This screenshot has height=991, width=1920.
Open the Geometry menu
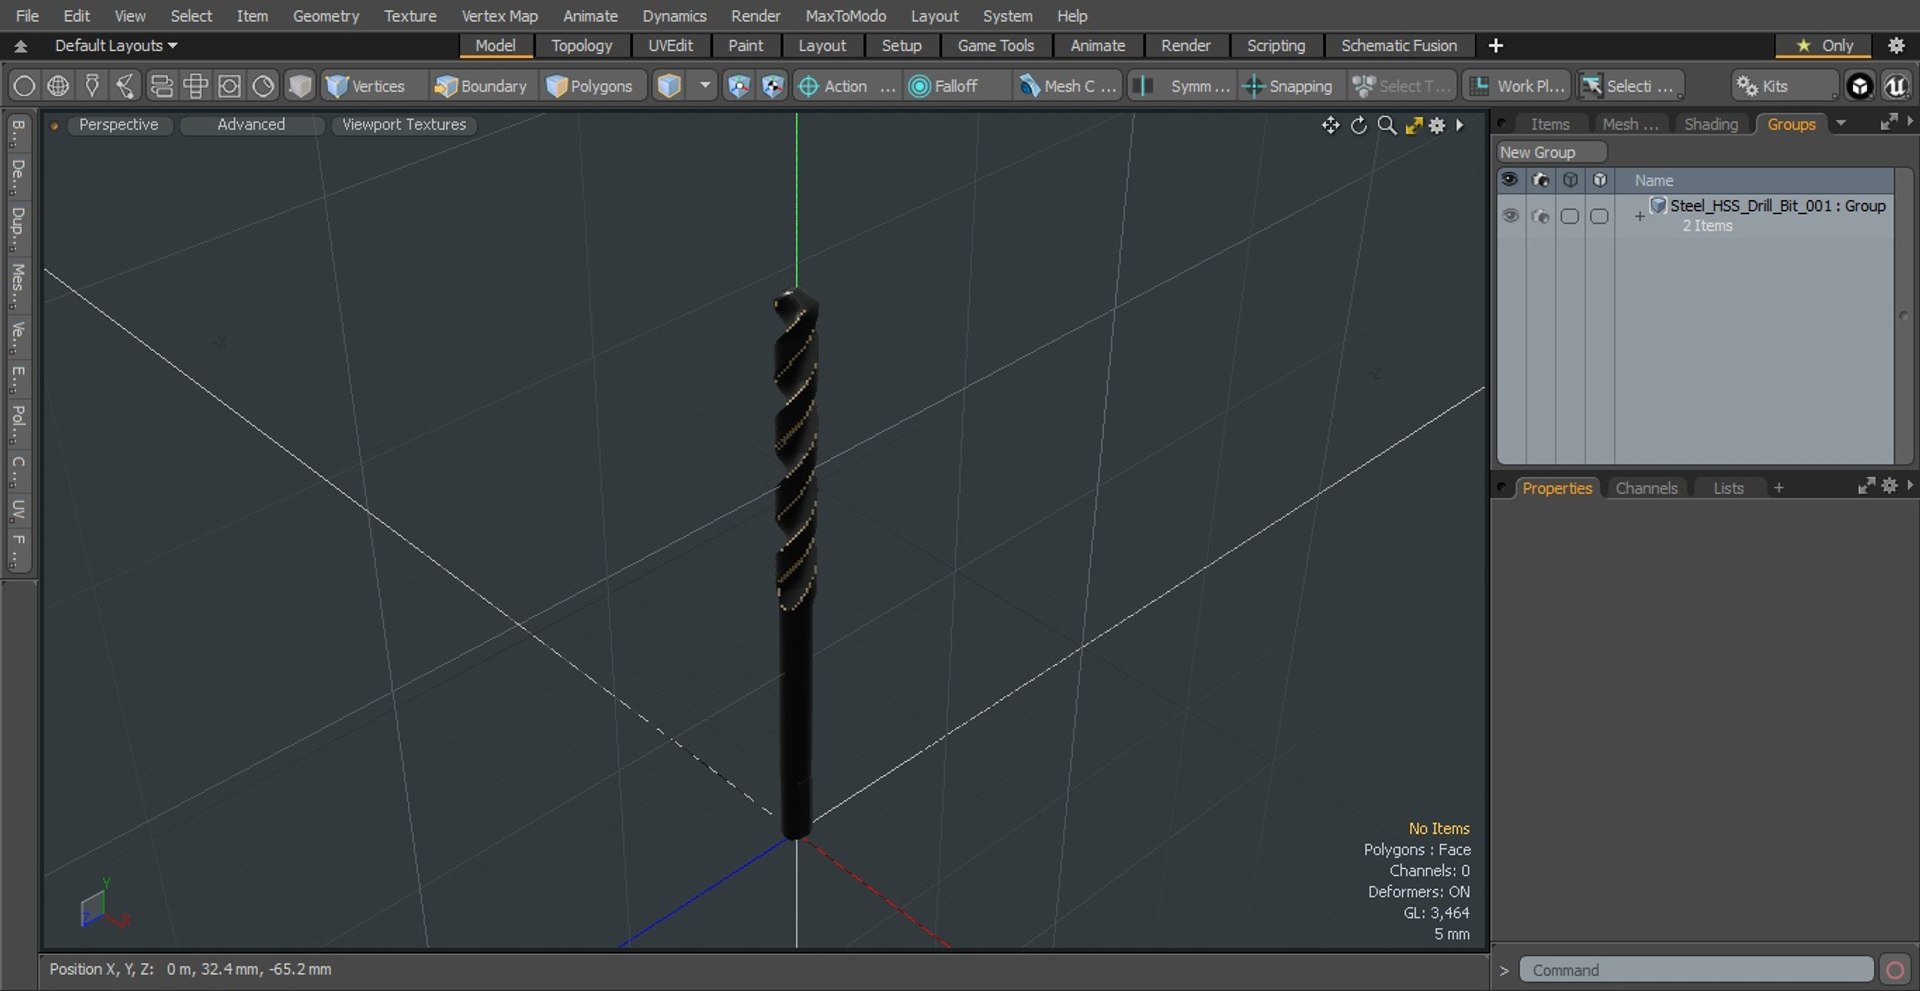[325, 16]
